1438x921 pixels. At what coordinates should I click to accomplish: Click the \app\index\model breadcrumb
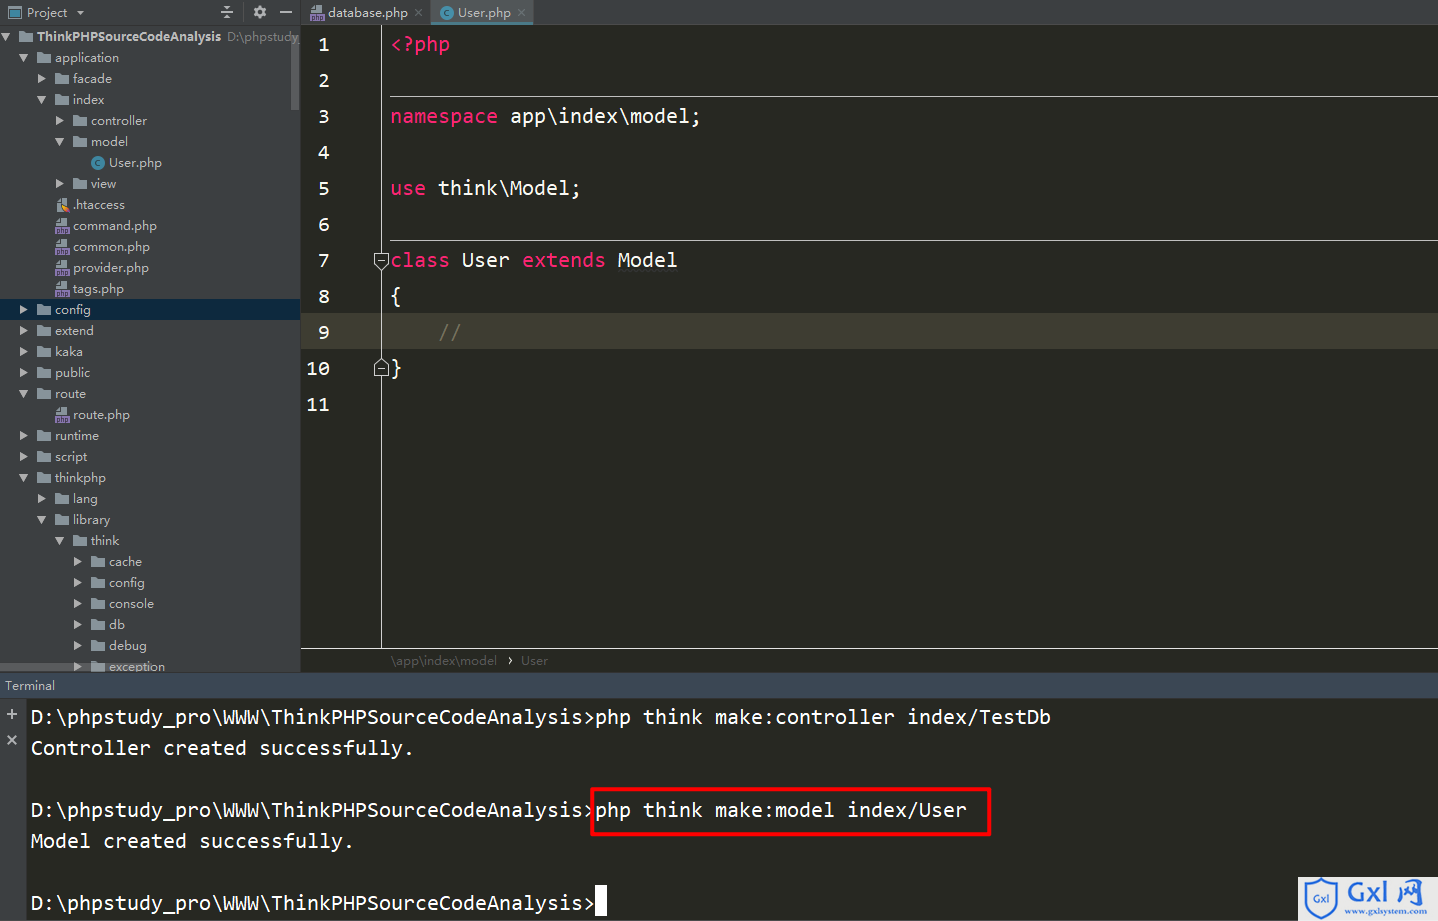tap(444, 661)
